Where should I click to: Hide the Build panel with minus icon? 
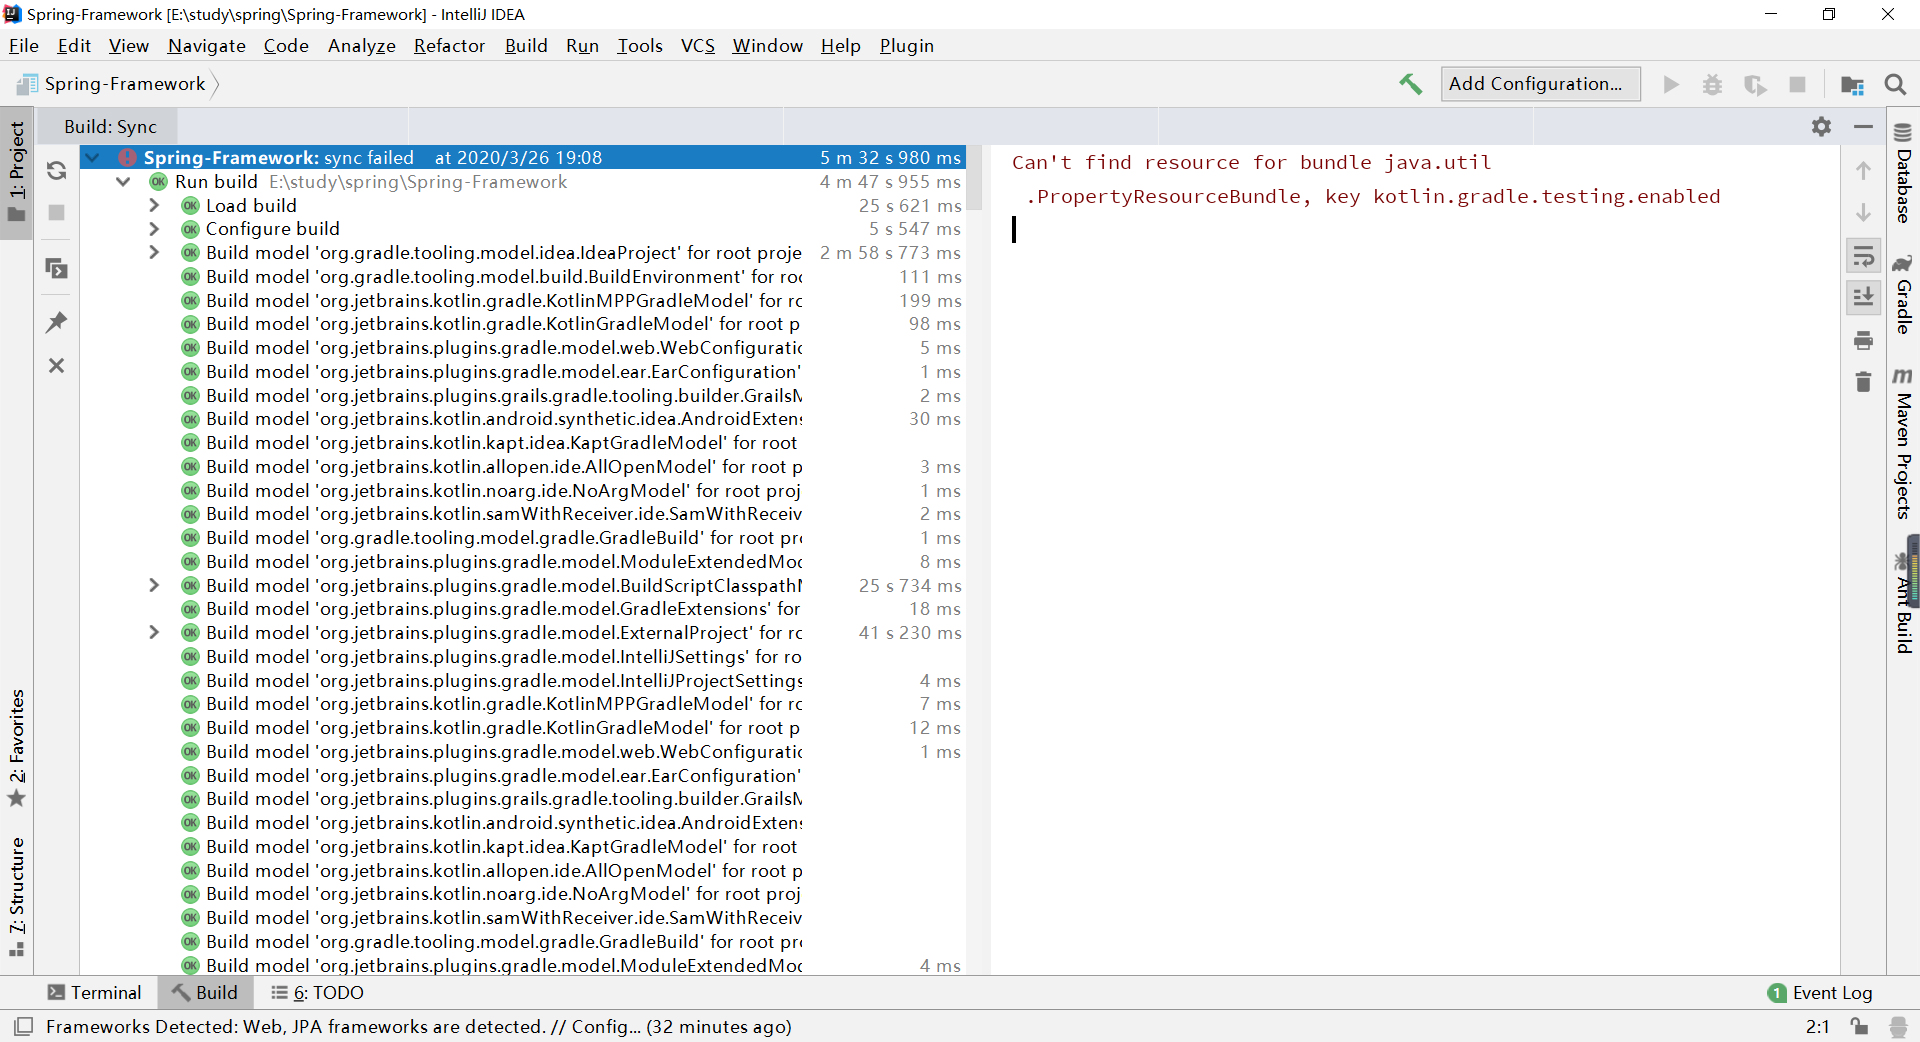1863,127
